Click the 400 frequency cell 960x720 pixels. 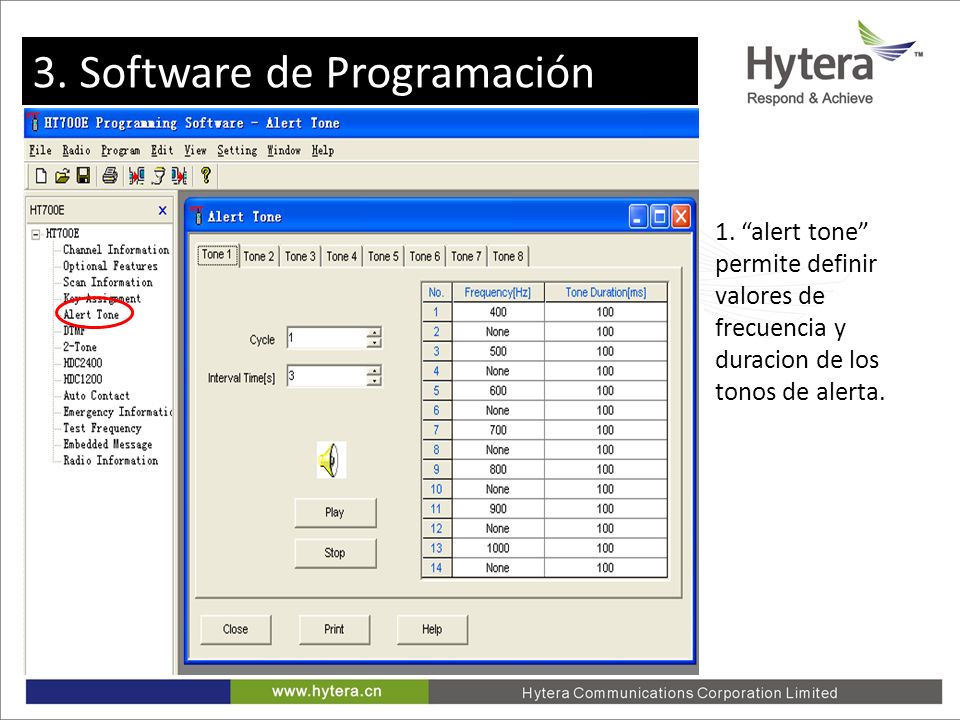click(498, 312)
